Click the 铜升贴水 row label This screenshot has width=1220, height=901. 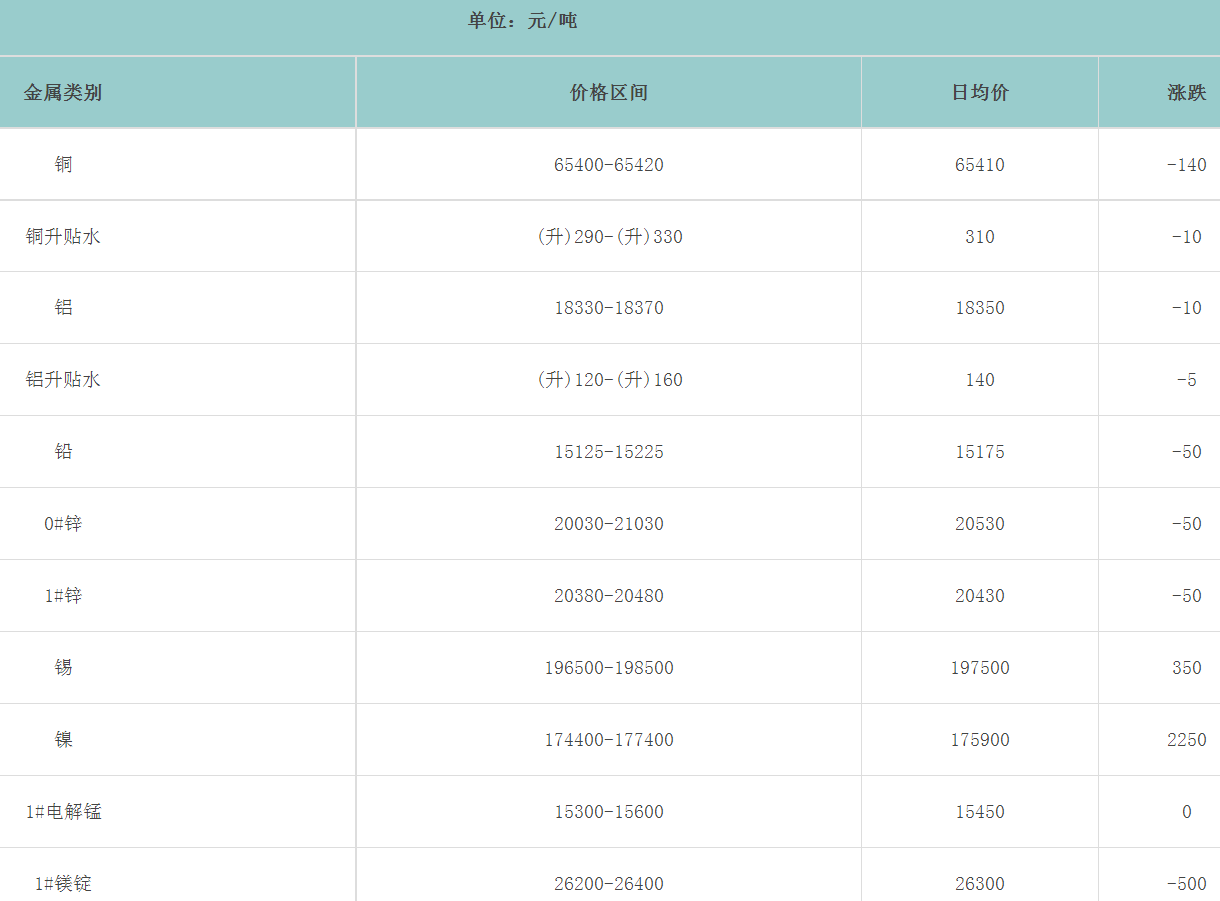pyautogui.click(x=63, y=237)
